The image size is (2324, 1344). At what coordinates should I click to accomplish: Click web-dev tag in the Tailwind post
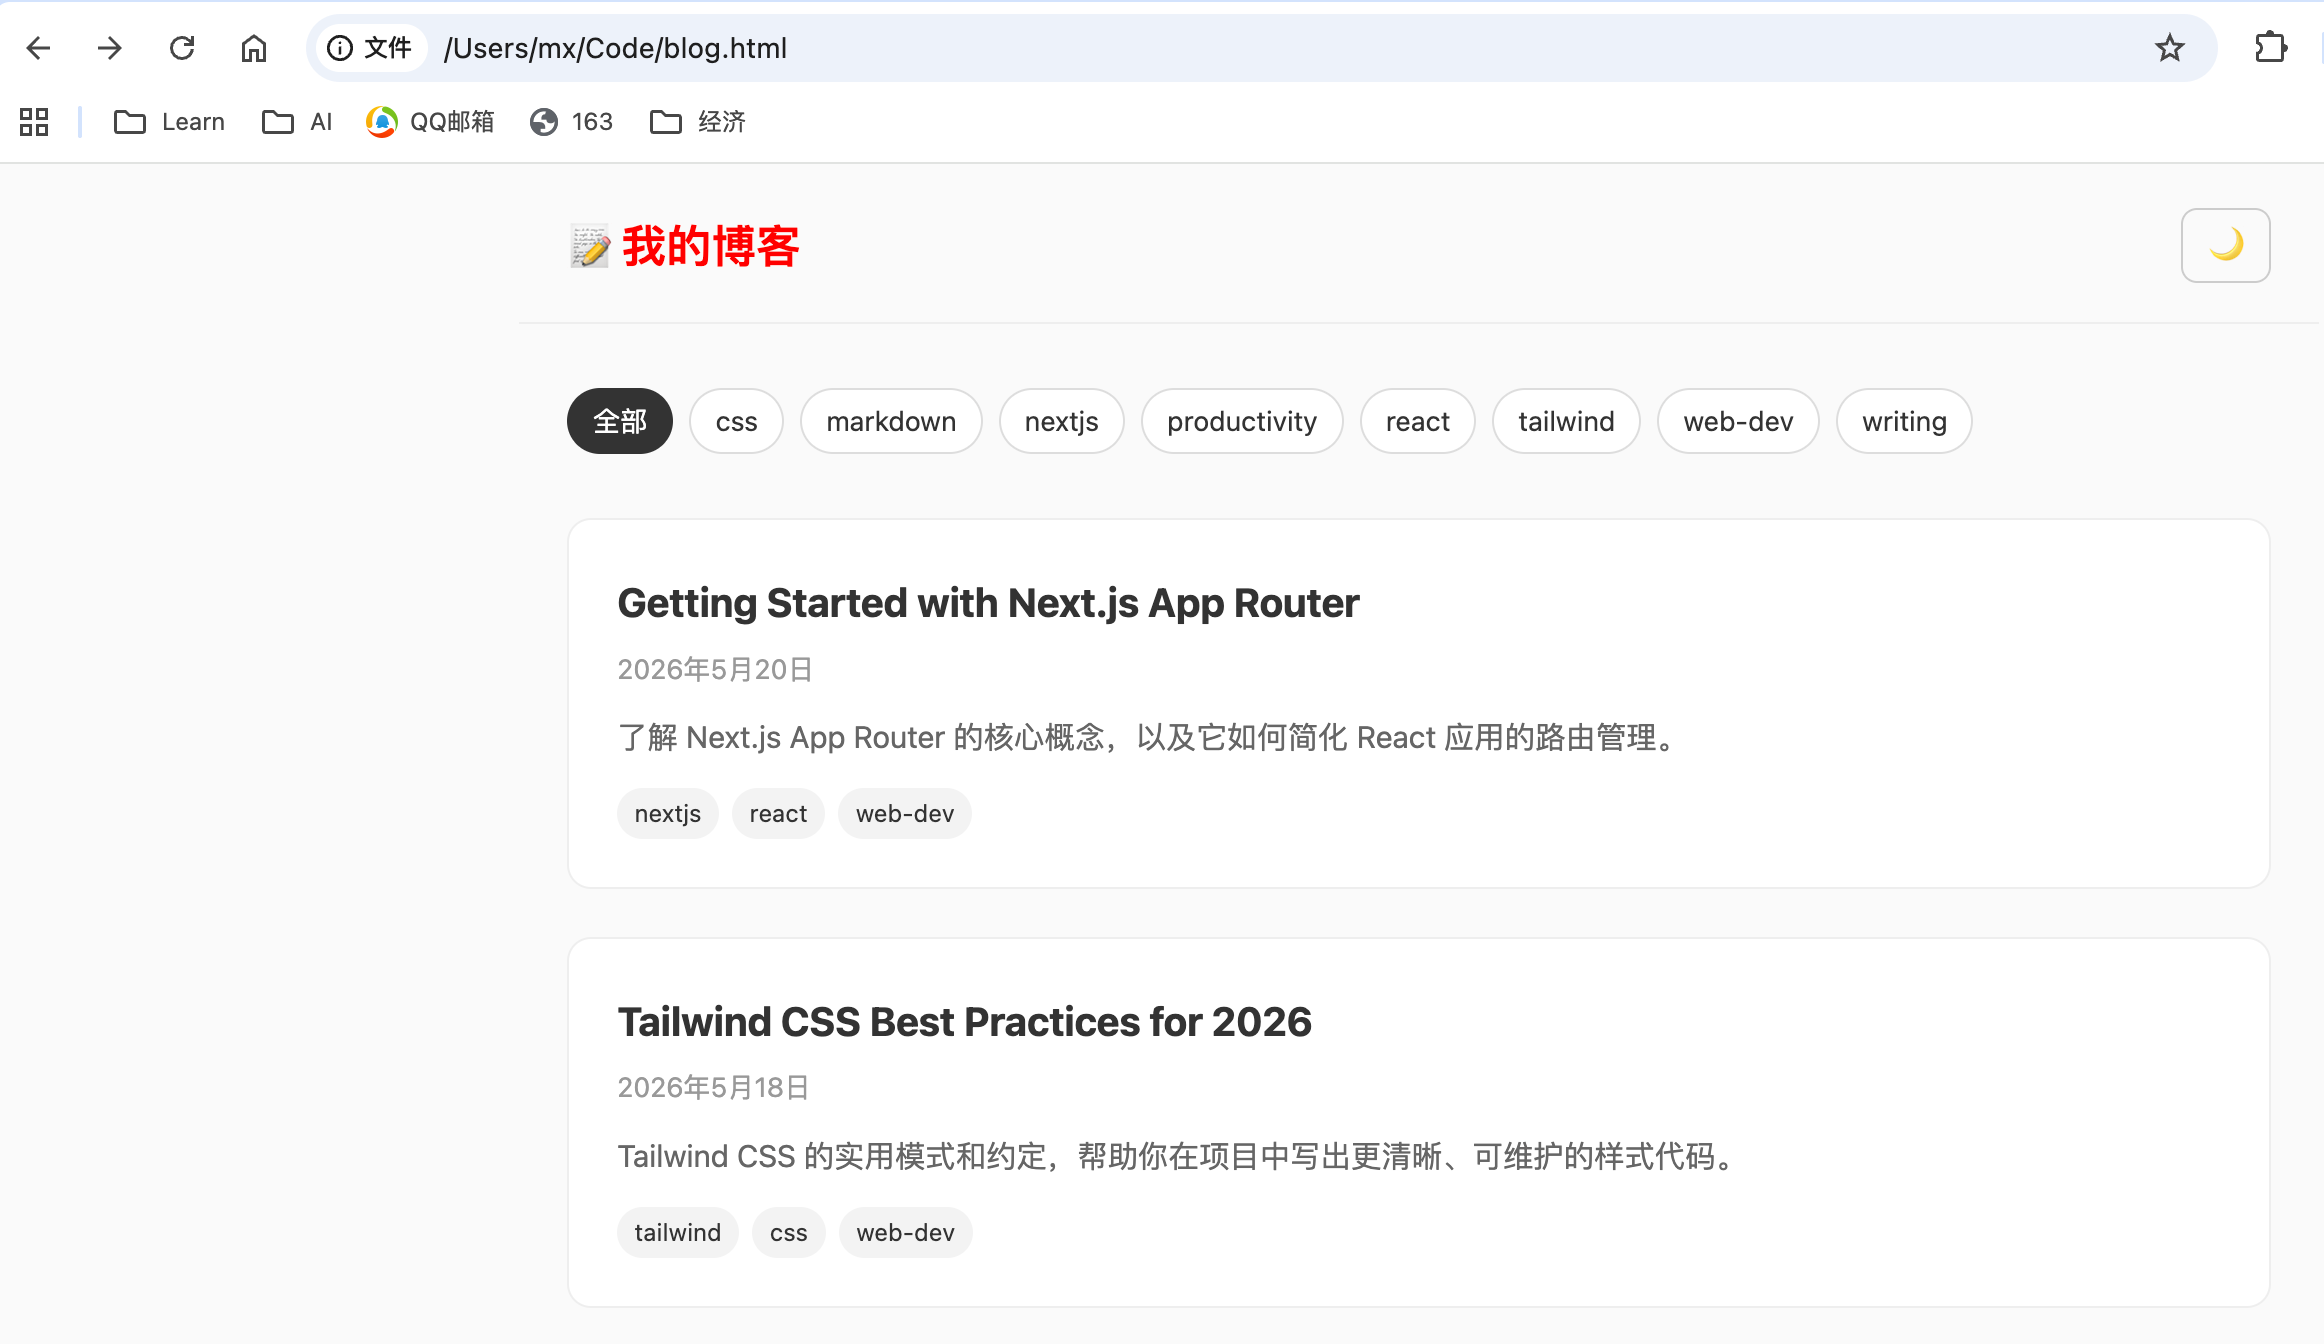click(905, 1232)
